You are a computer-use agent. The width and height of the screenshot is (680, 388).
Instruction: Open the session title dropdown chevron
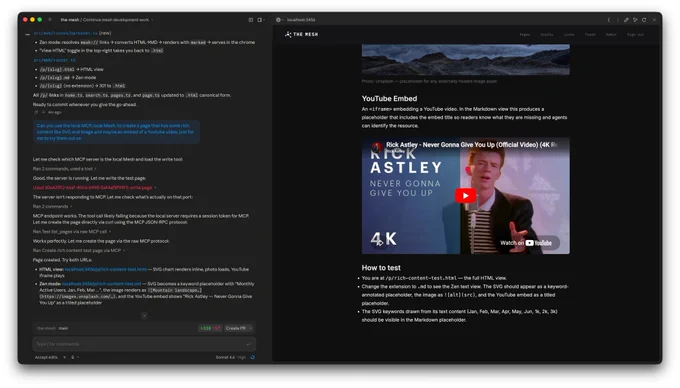point(152,20)
